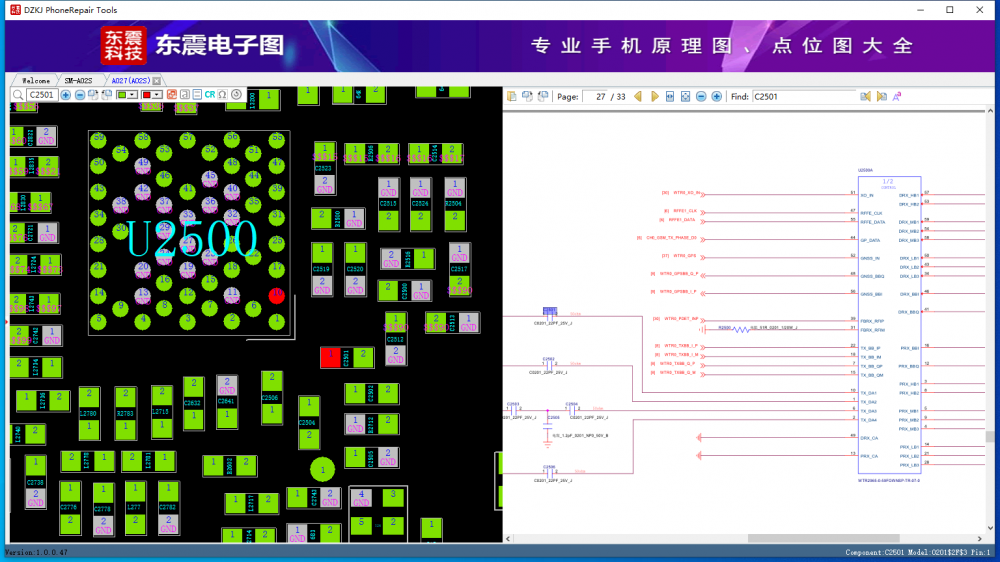1000x562 pixels.
Task: Go to next page in schematic viewer
Action: [655, 97]
